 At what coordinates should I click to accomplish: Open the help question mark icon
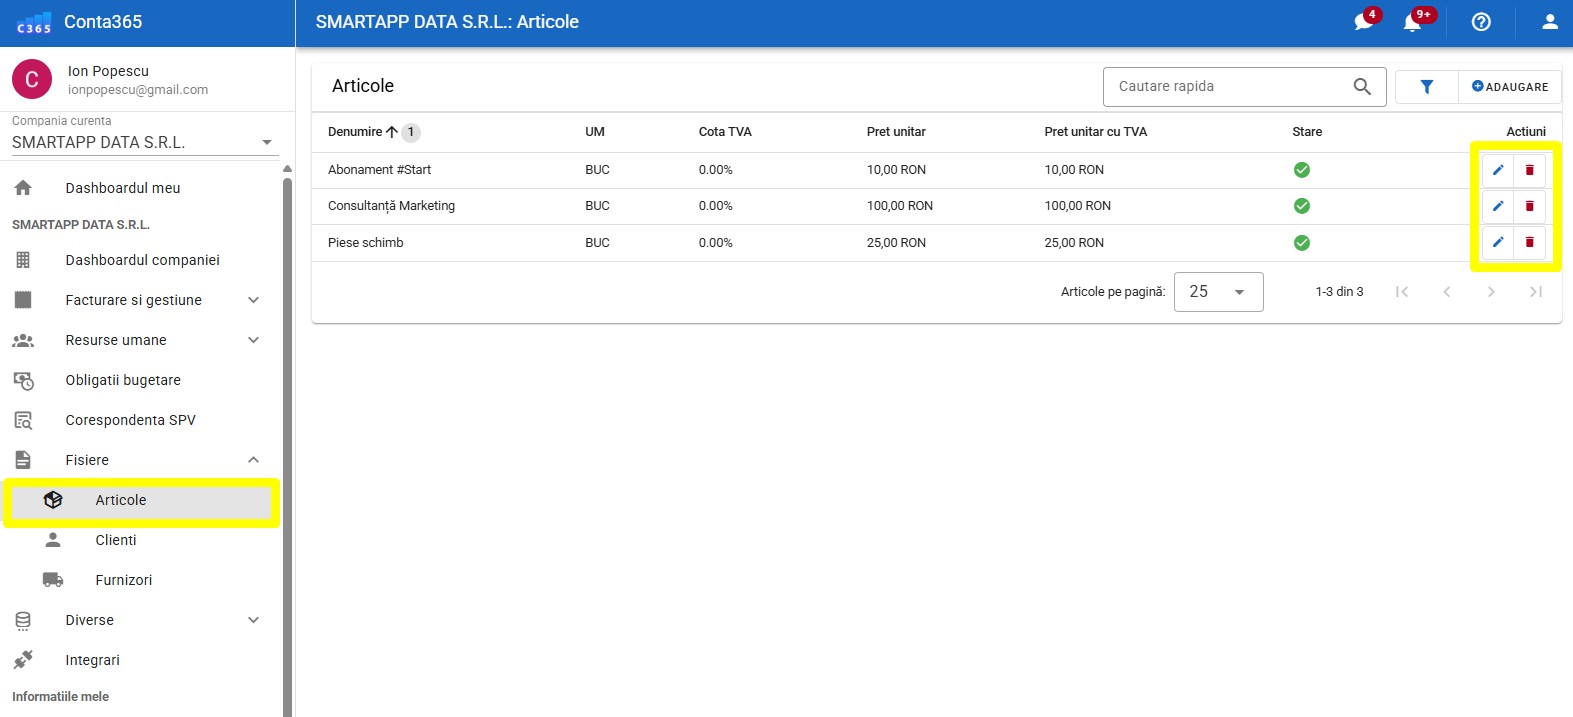click(1481, 22)
